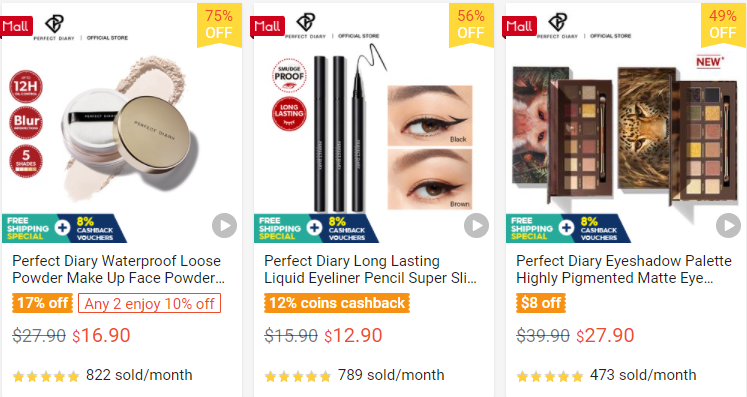Click star rating for the eyeshadow palette
Screen dimensions: 747x397
coord(549,377)
